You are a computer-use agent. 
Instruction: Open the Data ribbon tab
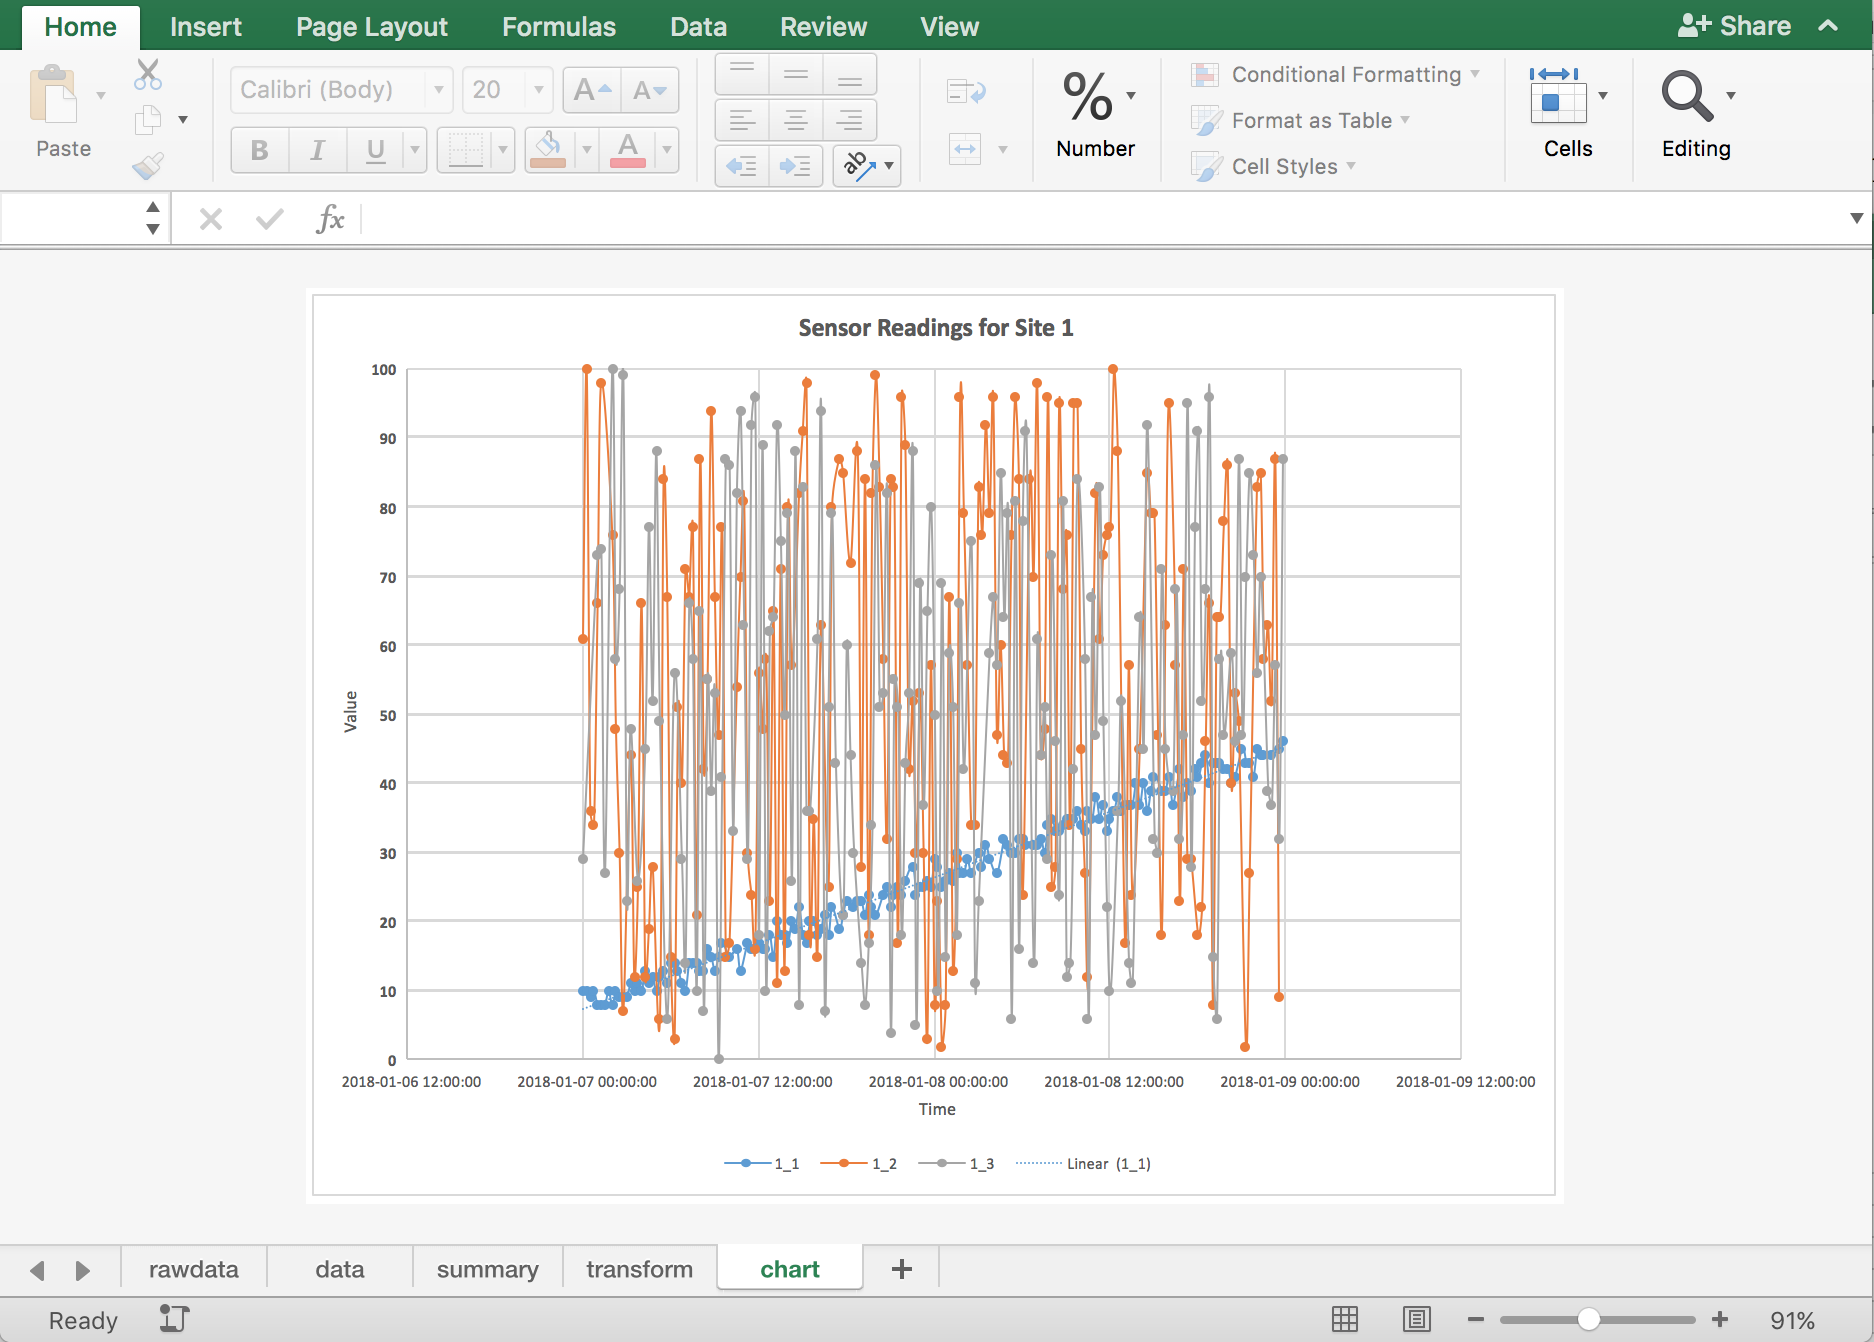[698, 27]
